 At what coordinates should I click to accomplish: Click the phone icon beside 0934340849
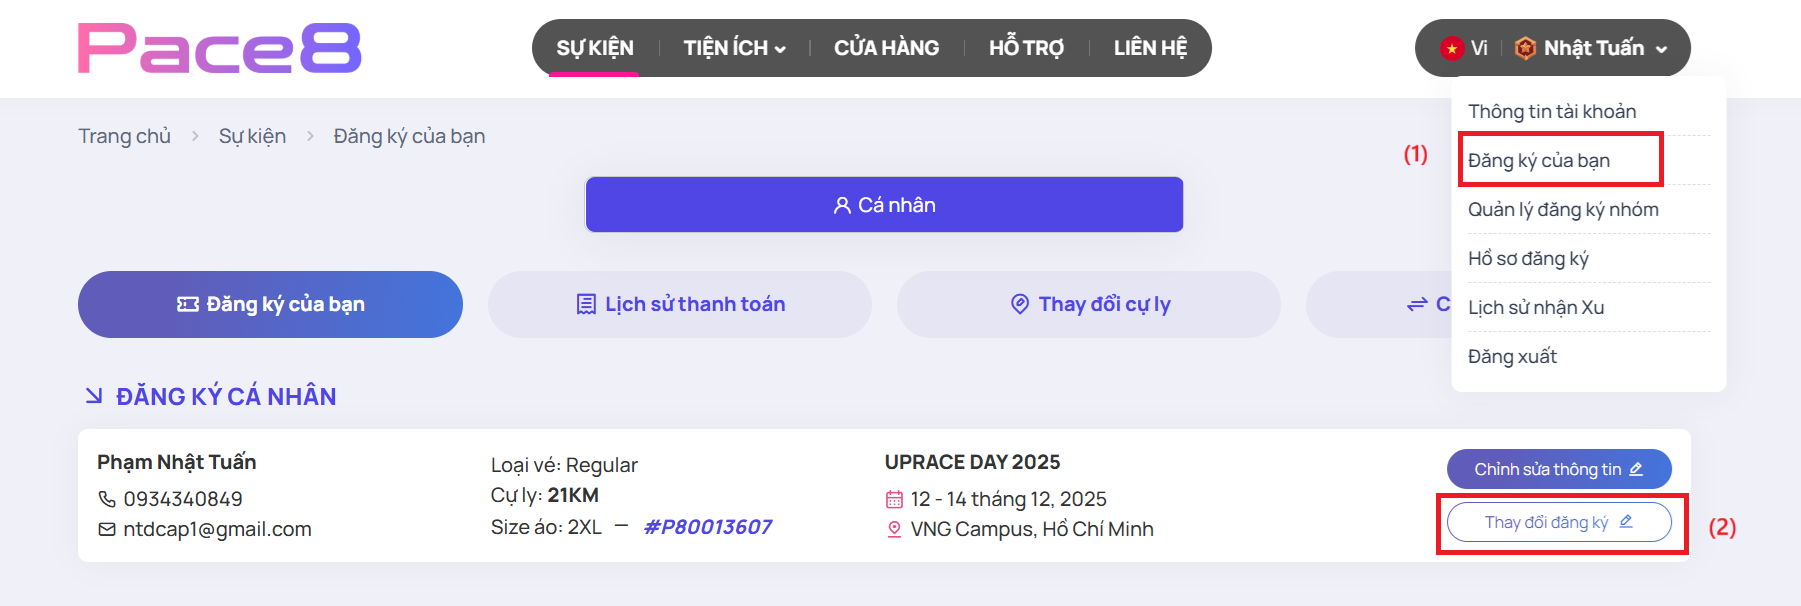click(107, 499)
